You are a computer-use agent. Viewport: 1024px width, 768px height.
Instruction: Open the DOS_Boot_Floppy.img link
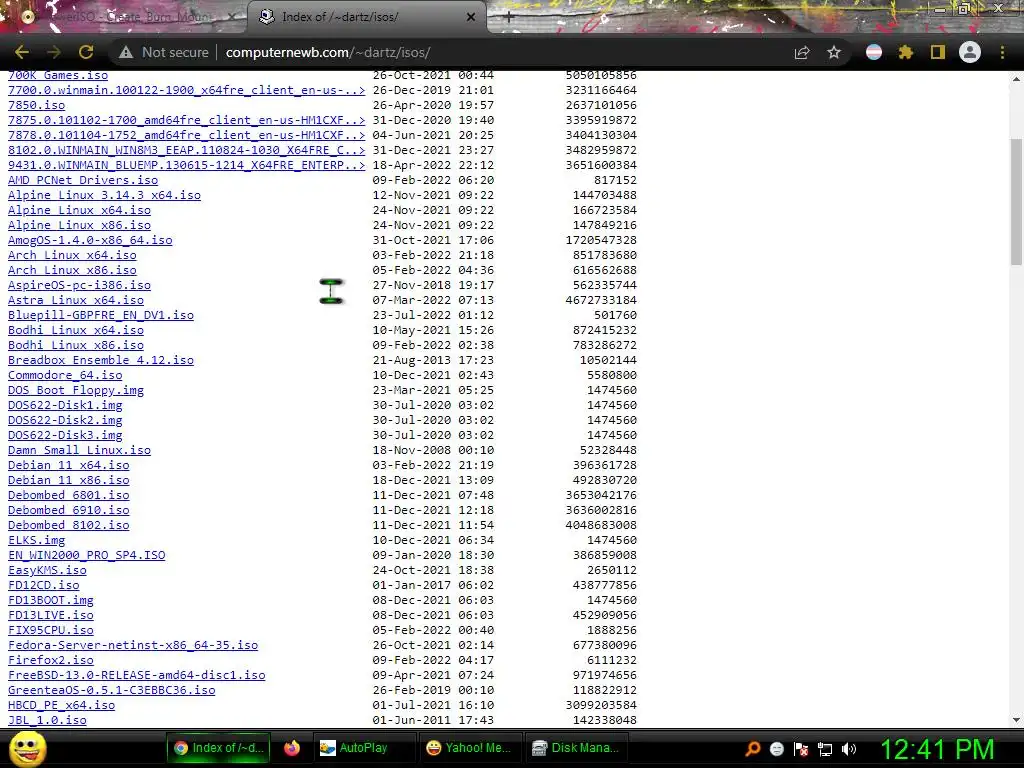coord(76,391)
